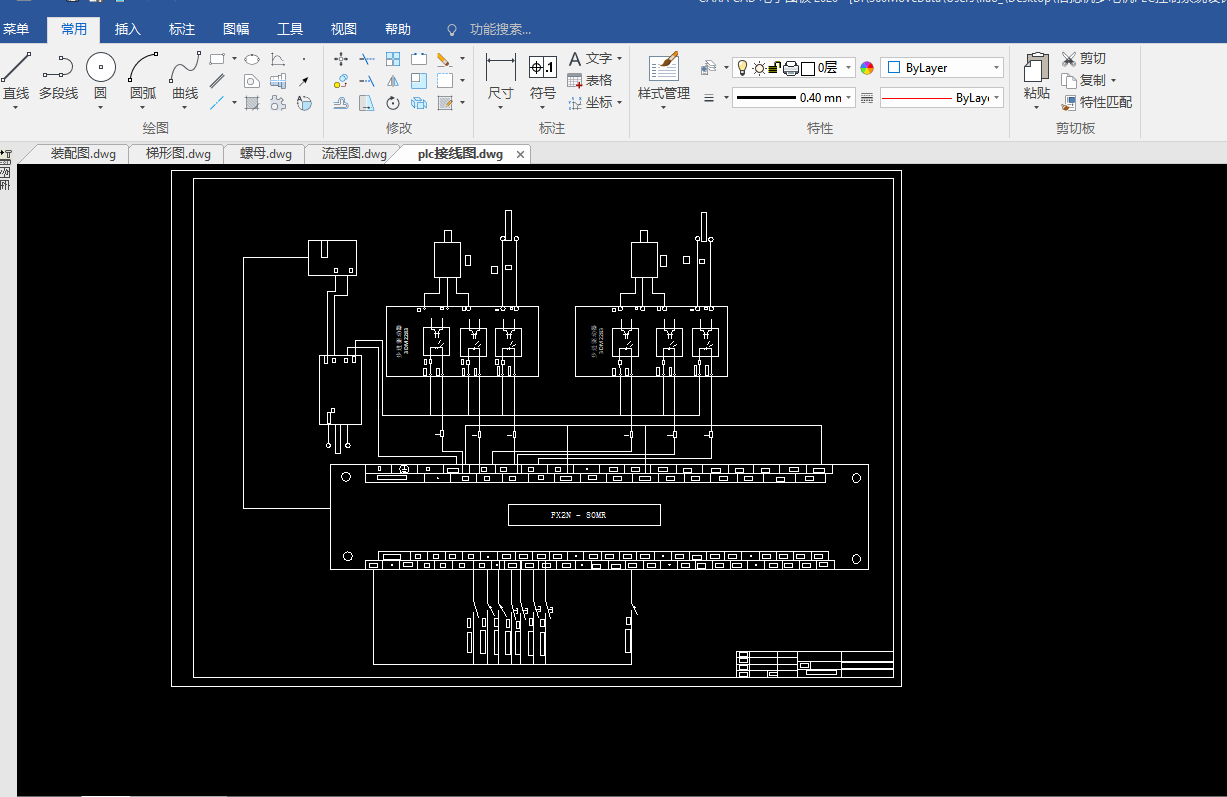
Task: Expand the ByLayer linetype dropdown
Action: (996, 98)
